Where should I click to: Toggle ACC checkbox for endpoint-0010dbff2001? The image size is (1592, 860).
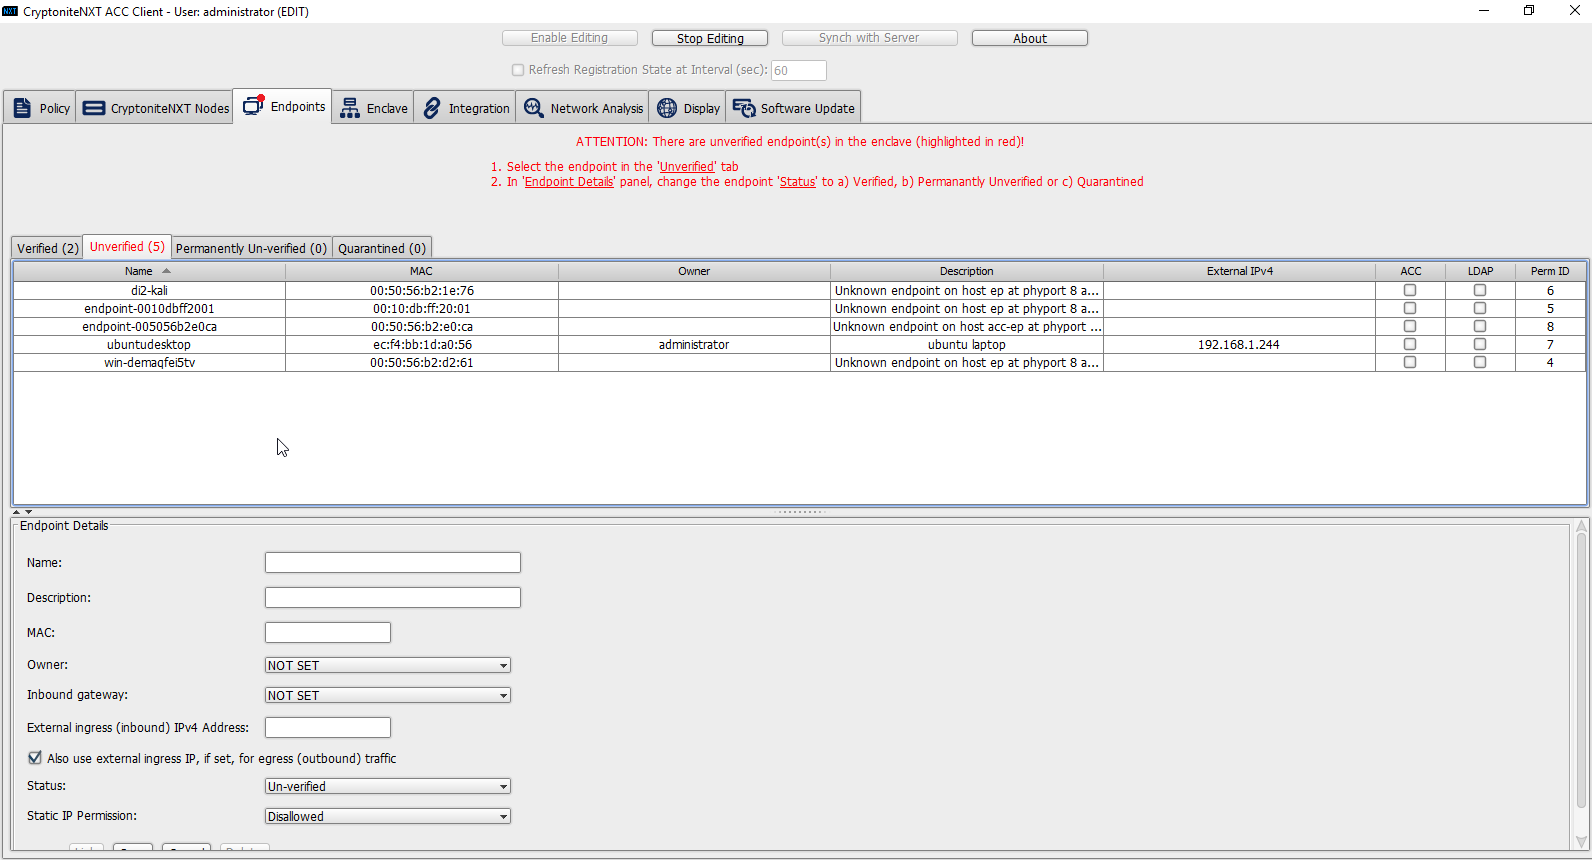(x=1410, y=308)
